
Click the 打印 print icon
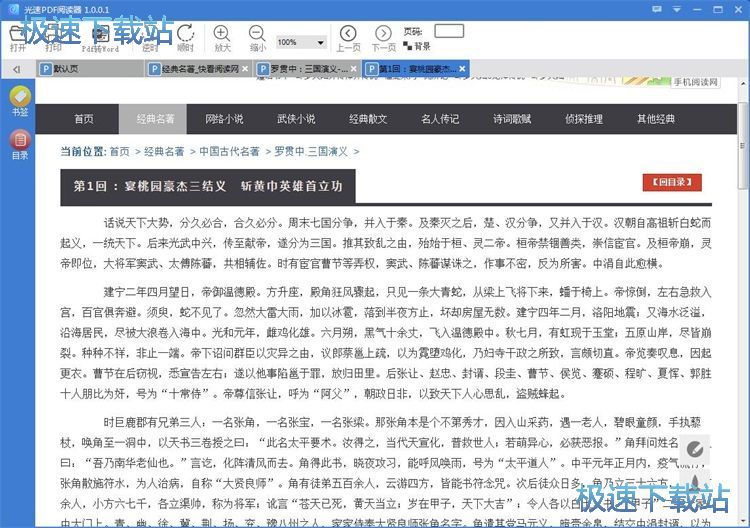[53, 37]
